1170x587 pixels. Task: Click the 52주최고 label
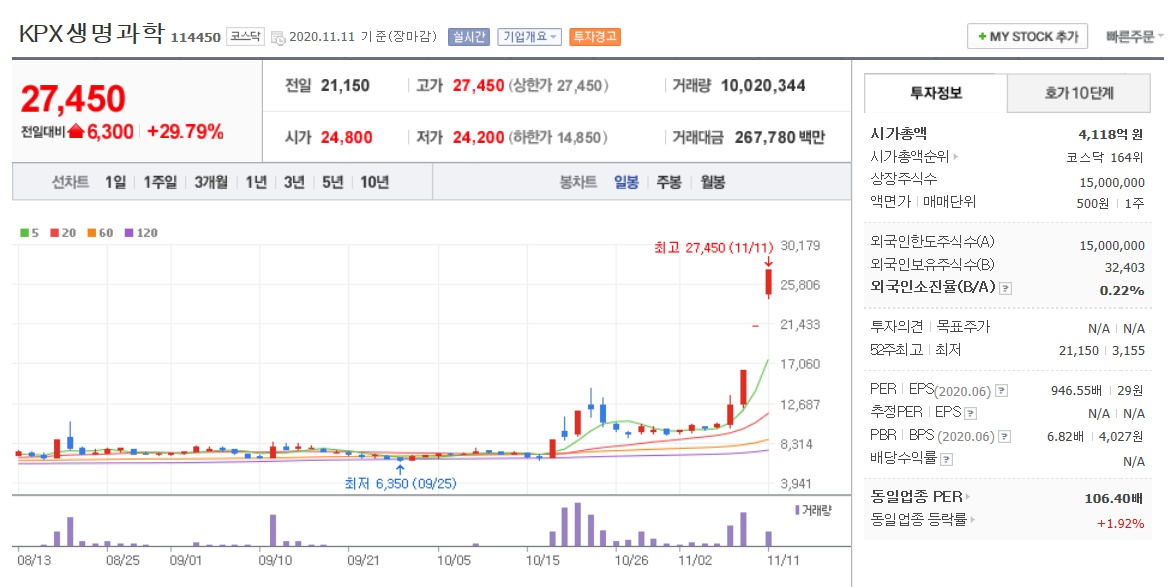pos(896,349)
